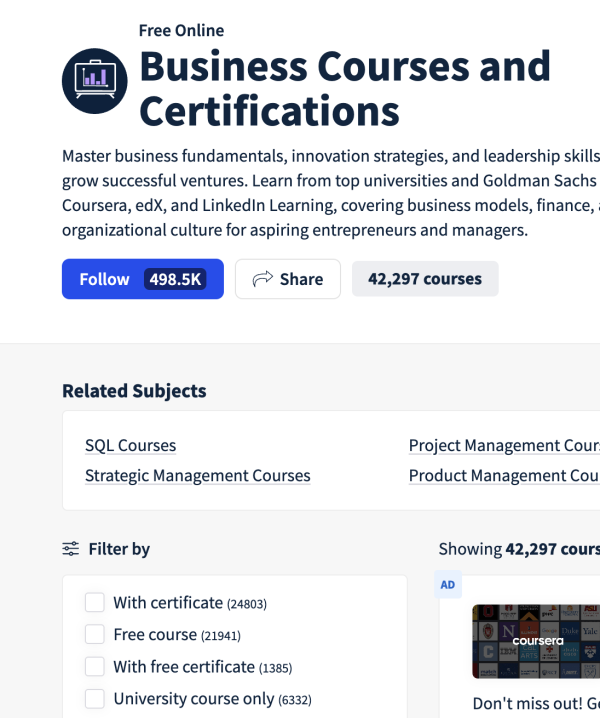Click the business presentation board icon
The width and height of the screenshot is (600, 718).
coord(95,80)
